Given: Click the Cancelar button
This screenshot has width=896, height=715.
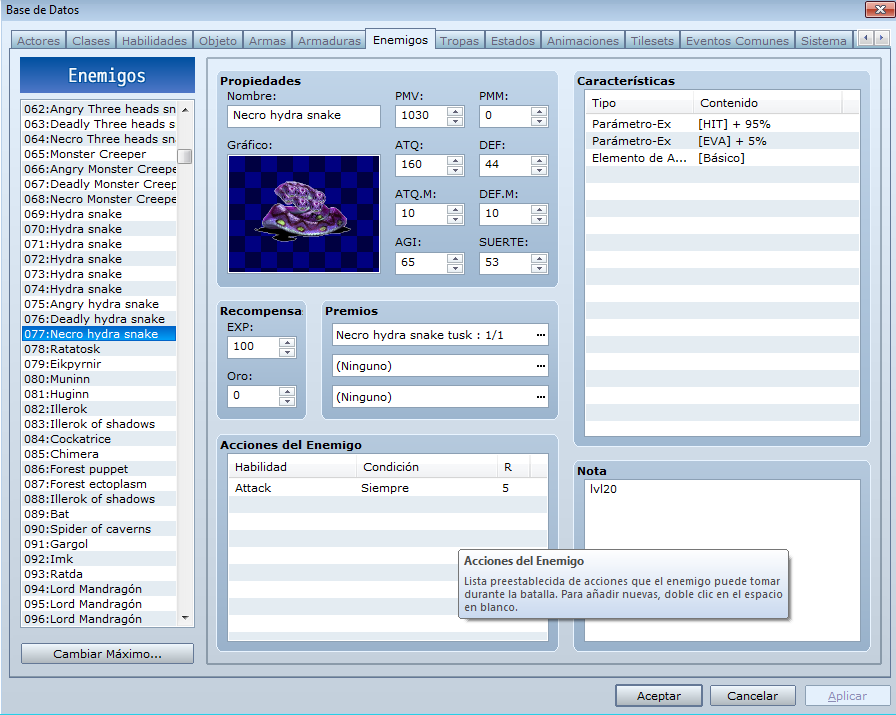Looking at the screenshot, I should click(753, 696).
